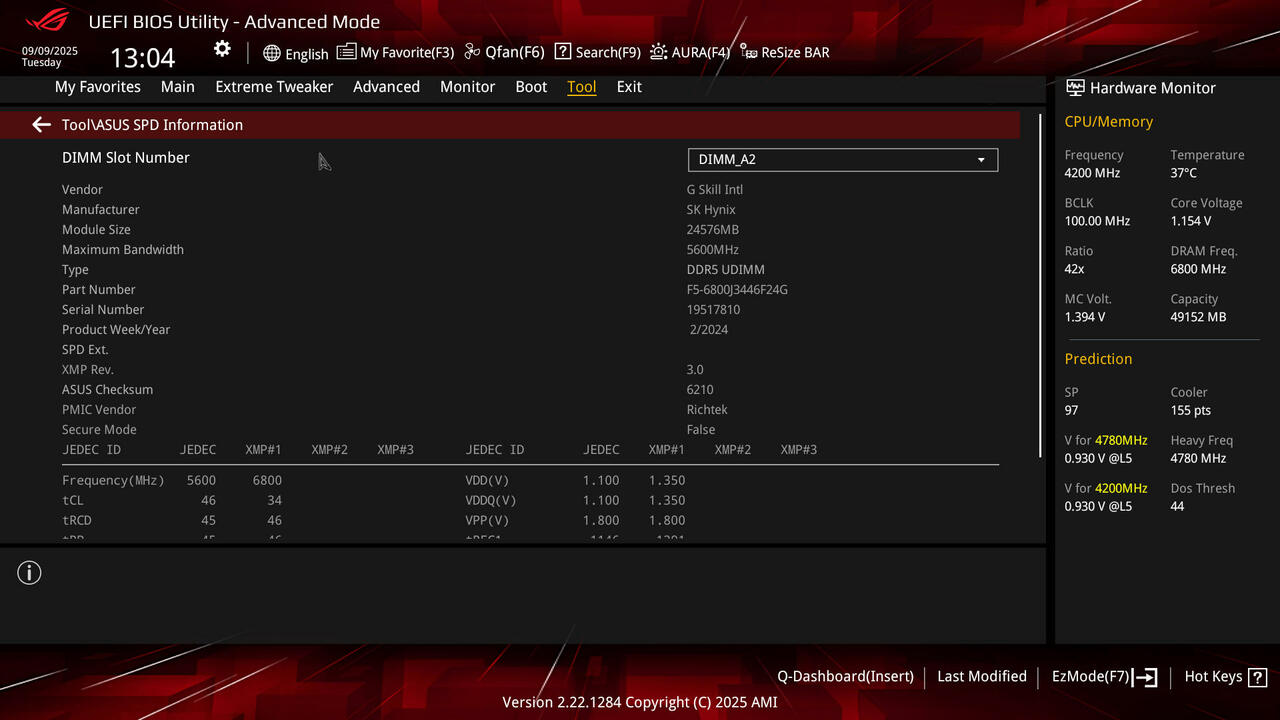Open the DIMM_A2 slot dropdown
Screen dimensions: 1280x720
tap(843, 160)
